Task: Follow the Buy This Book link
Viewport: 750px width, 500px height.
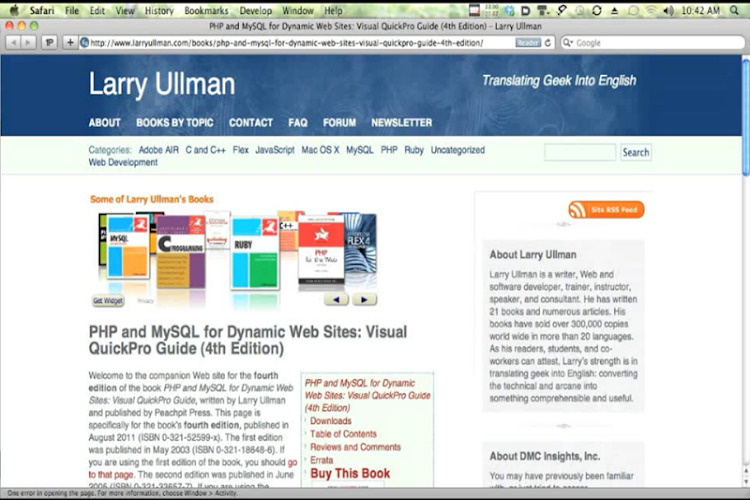Action: pyautogui.click(x=350, y=474)
